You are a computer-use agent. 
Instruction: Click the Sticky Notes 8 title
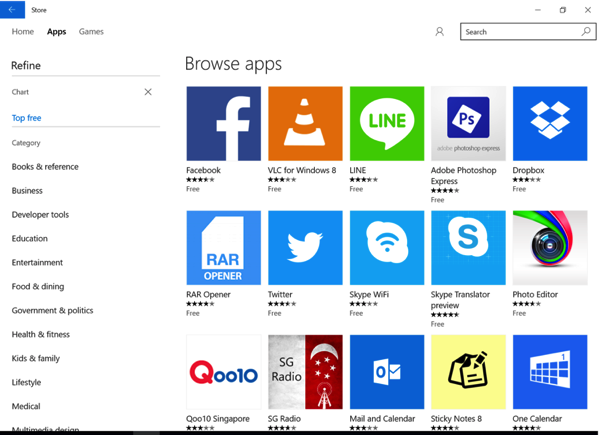point(456,419)
